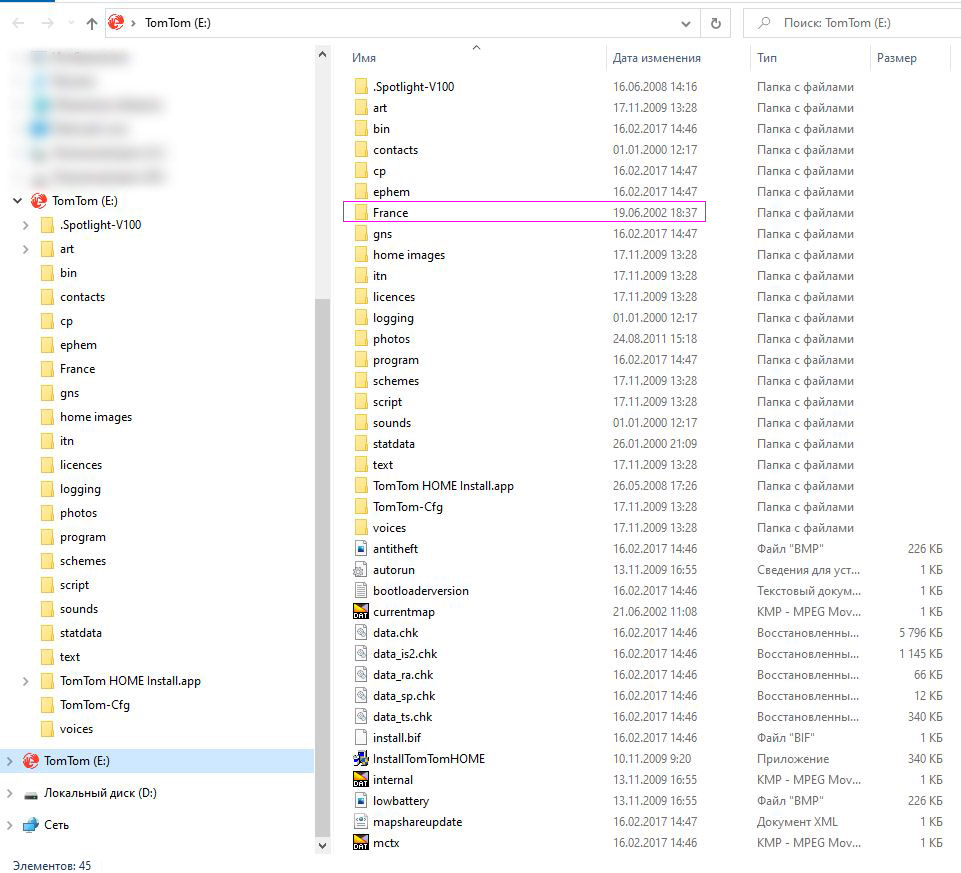
Task: Expand TomTom HOME Install.app tree node
Action: click(26, 681)
